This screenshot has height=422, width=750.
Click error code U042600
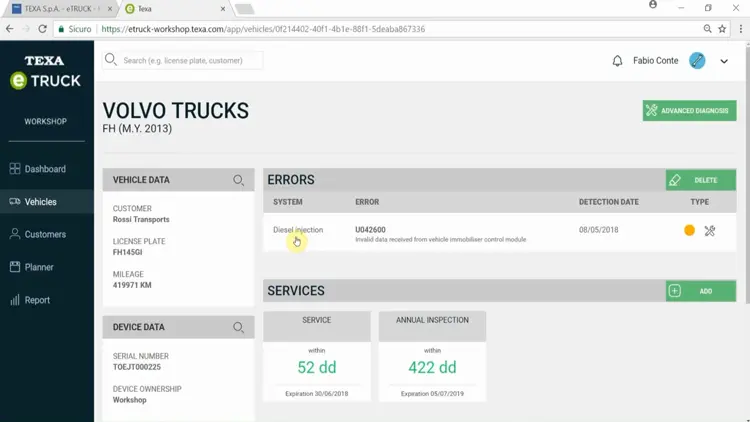pos(370,230)
